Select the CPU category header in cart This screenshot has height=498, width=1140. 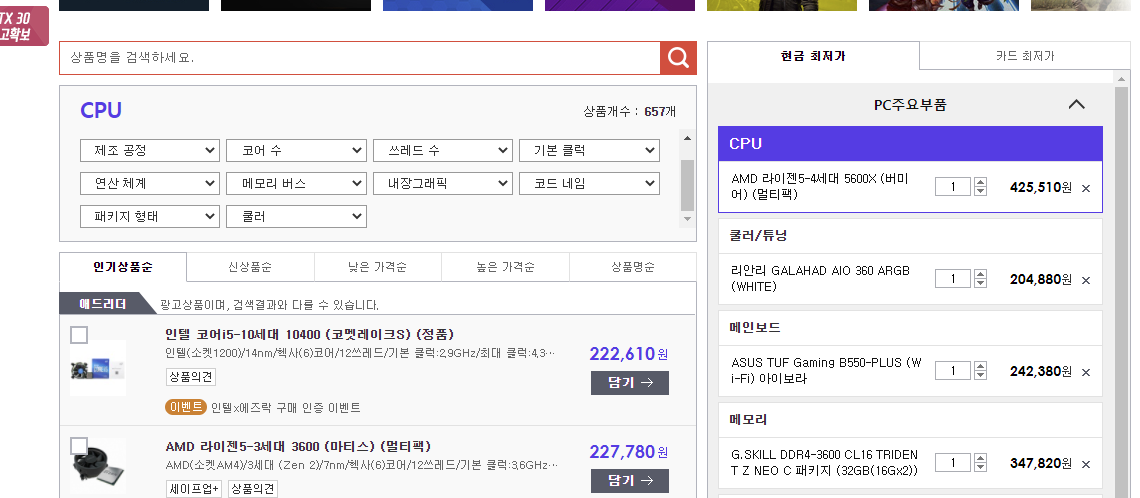[910, 143]
